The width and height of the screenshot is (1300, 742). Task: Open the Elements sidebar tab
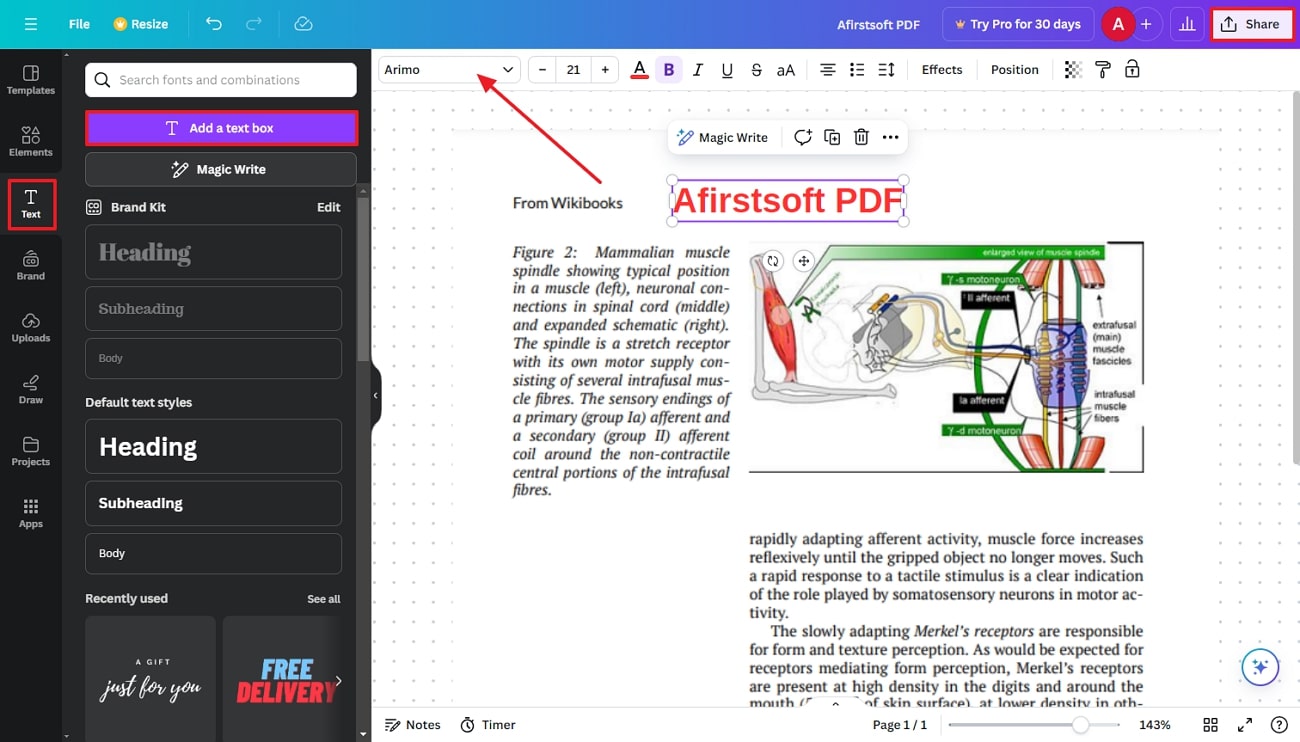(x=31, y=142)
